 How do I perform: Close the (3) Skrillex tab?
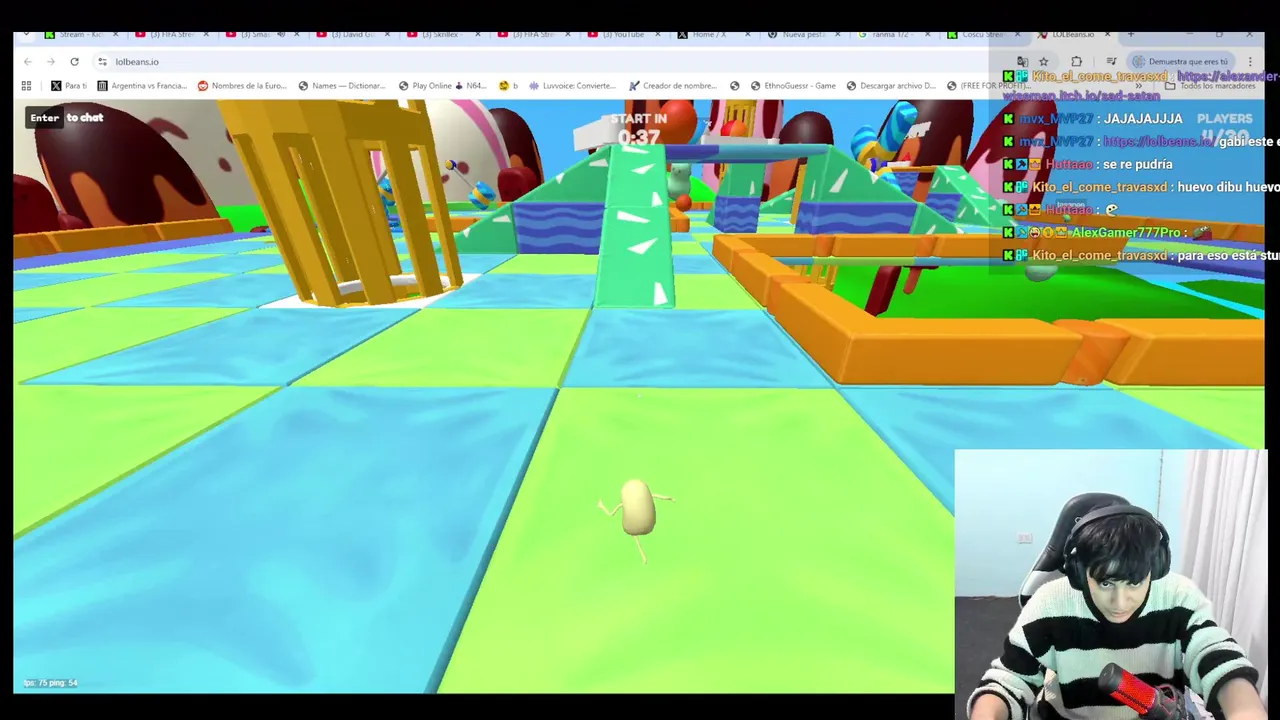[476, 34]
